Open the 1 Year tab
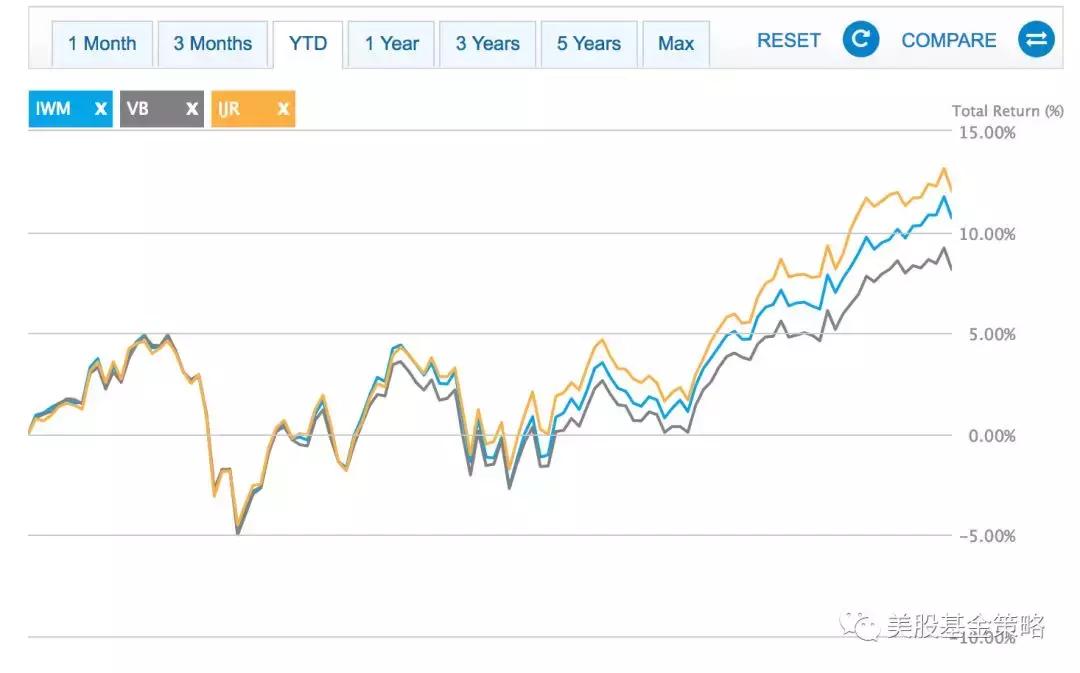Screen dimensions: 1080x673 tap(392, 44)
